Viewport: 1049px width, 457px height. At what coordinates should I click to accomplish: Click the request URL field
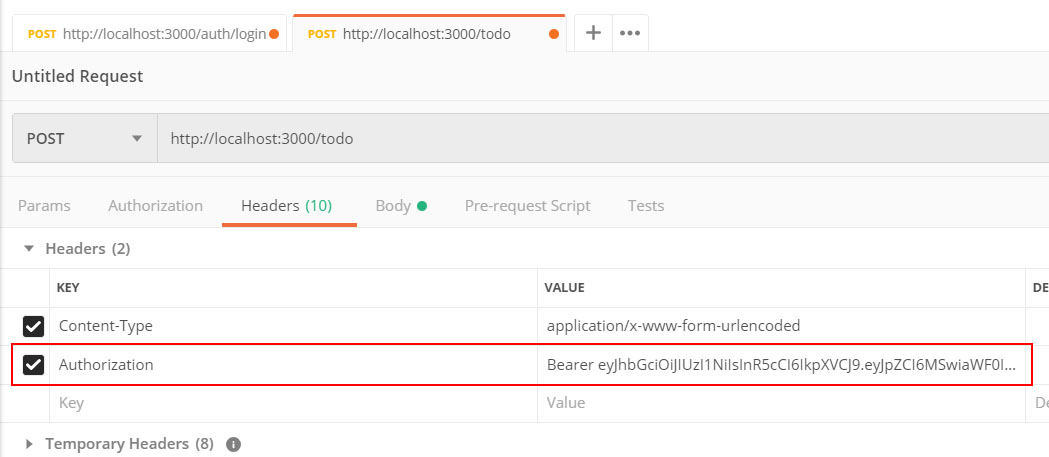point(603,139)
